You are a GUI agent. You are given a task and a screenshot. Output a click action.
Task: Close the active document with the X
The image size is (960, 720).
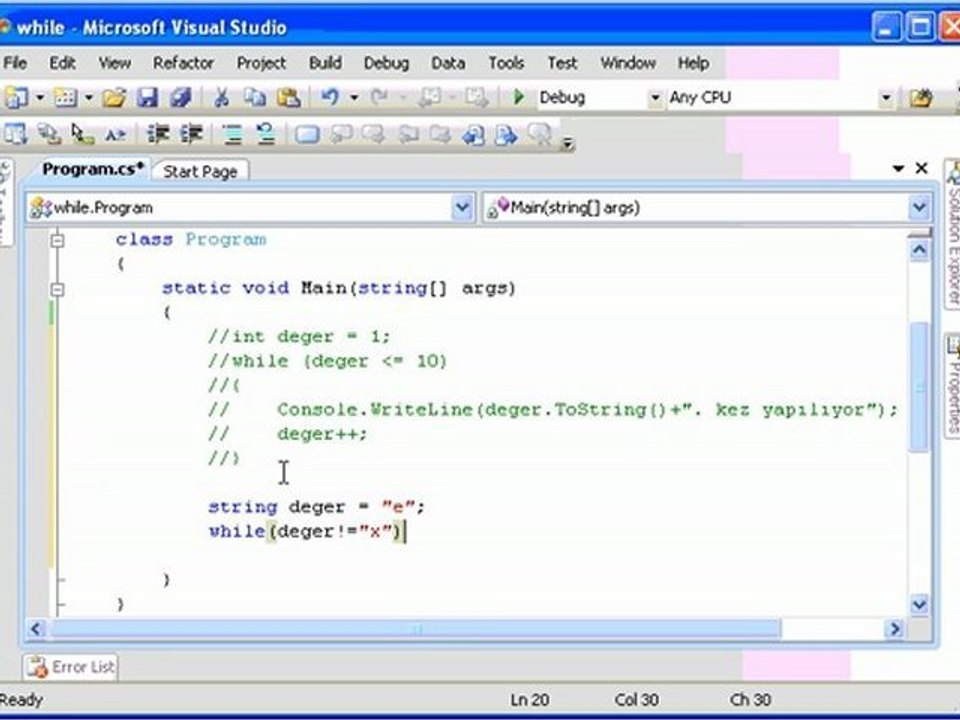[x=921, y=168]
